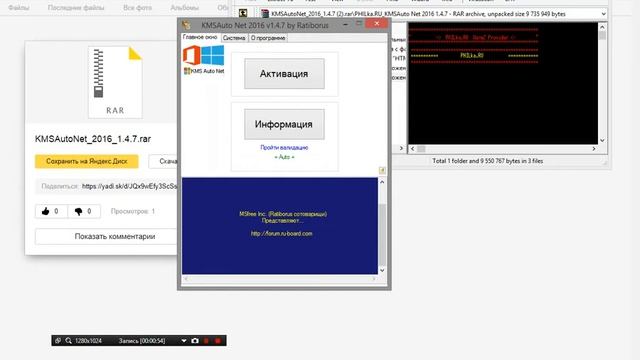The image size is (640, 360).
Task: Click the share link URL field
Action: (107, 186)
